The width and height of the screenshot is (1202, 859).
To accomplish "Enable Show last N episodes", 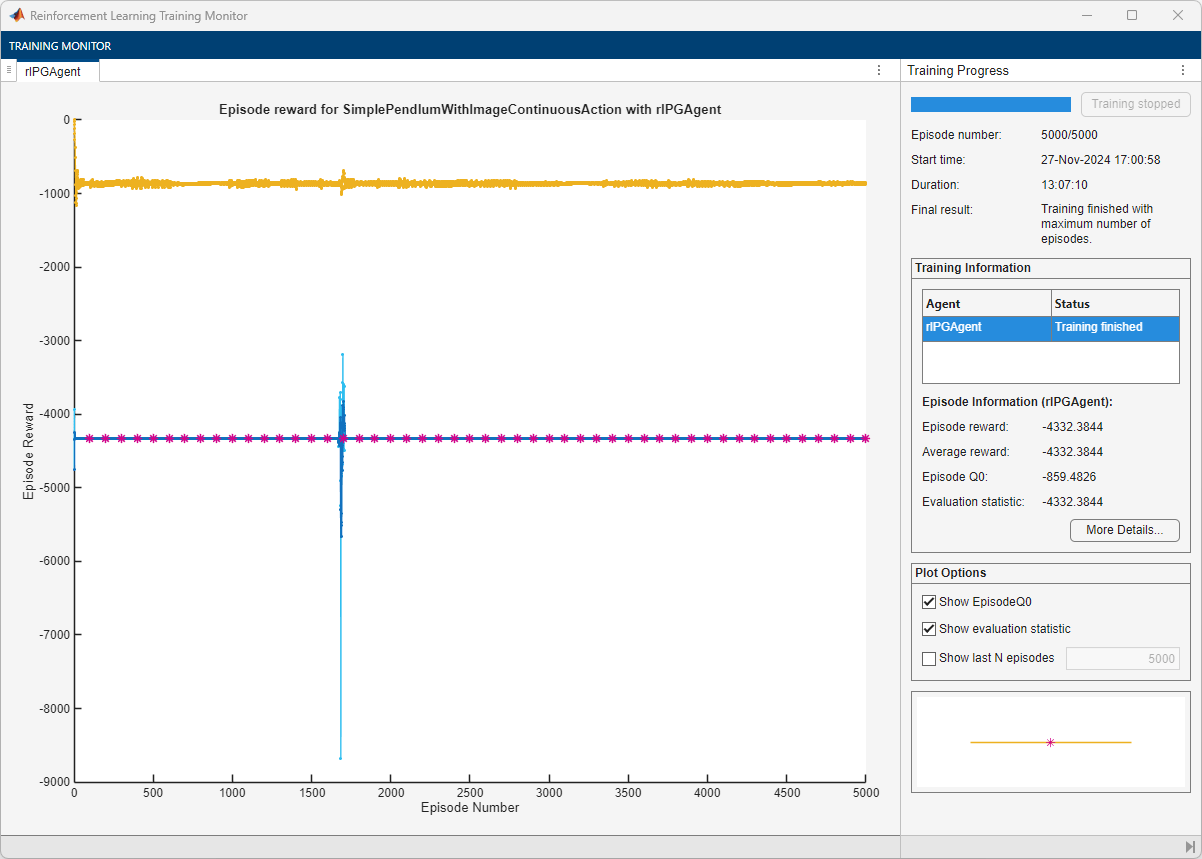I will (928, 658).
